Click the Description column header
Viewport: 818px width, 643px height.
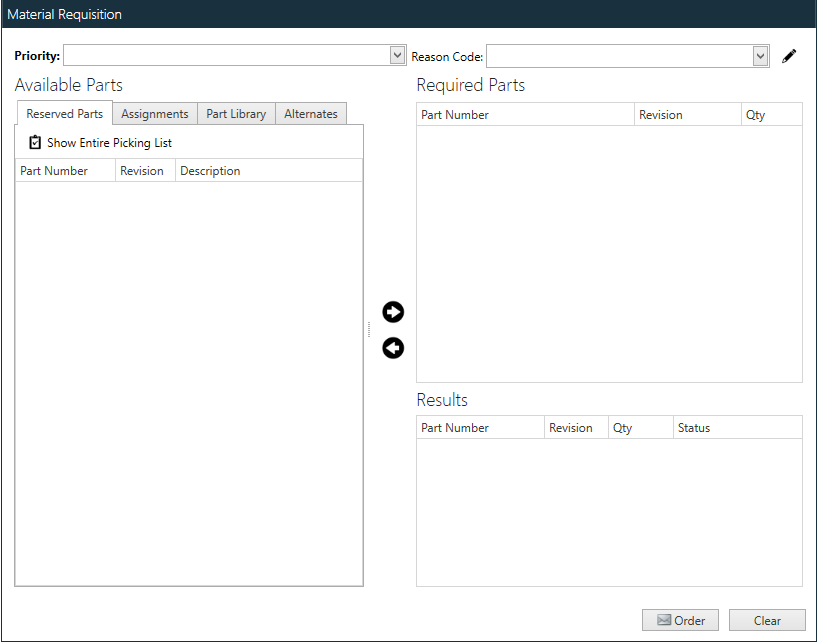click(210, 170)
